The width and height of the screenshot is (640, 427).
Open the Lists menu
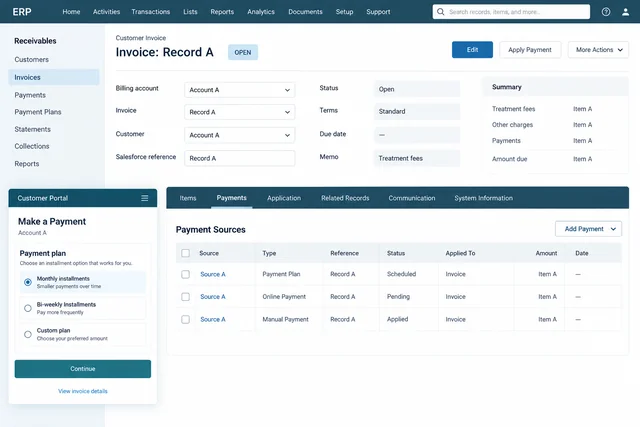click(190, 12)
